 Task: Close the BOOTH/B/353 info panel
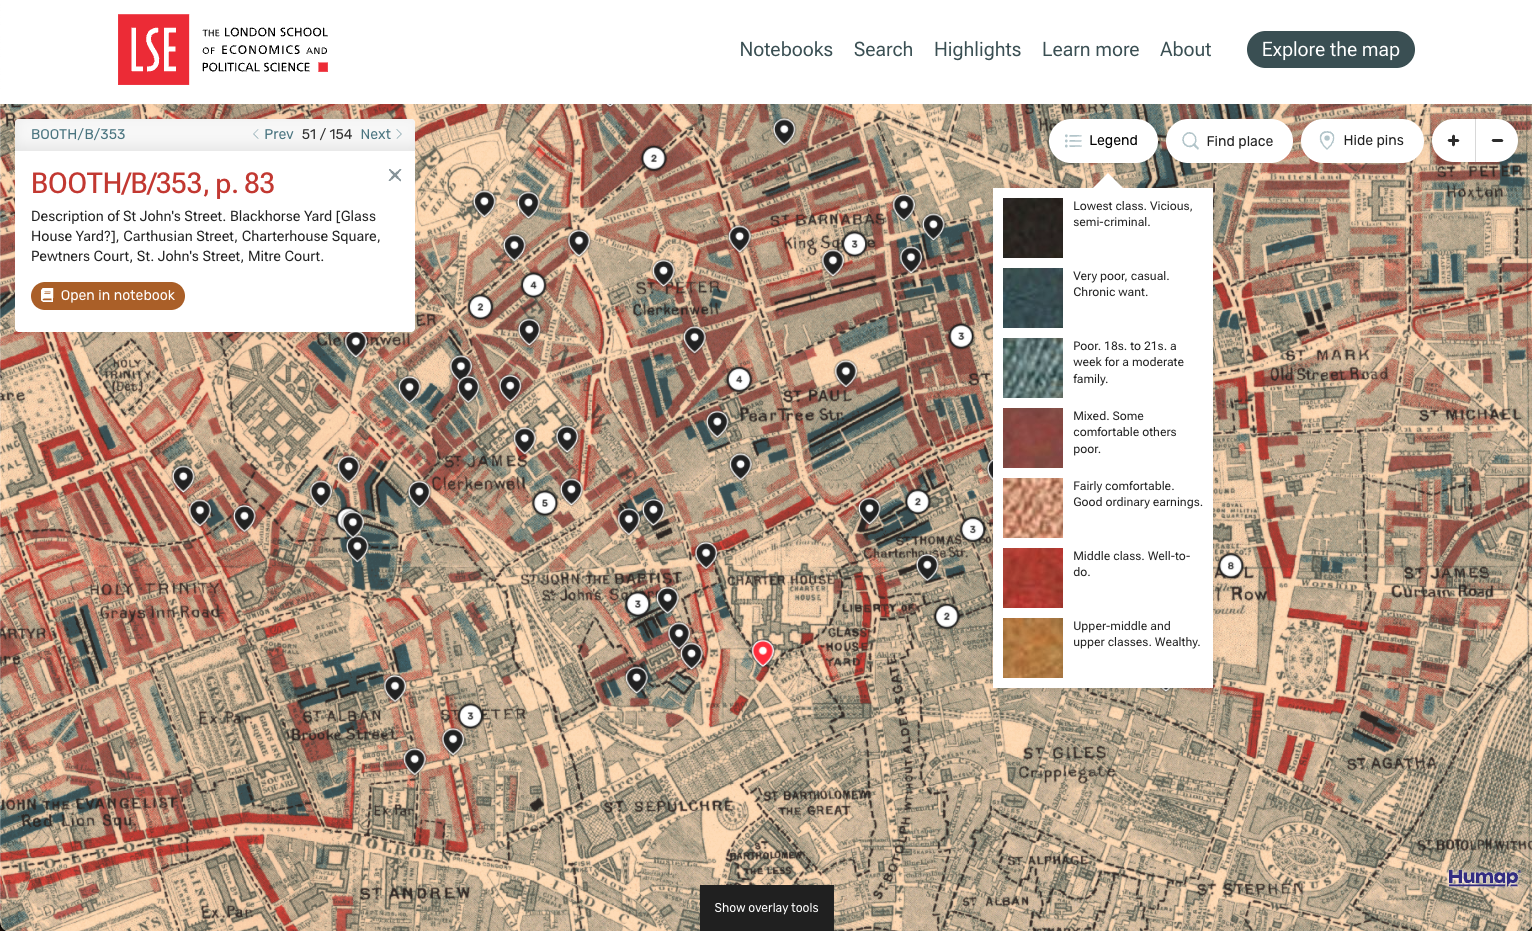395,175
